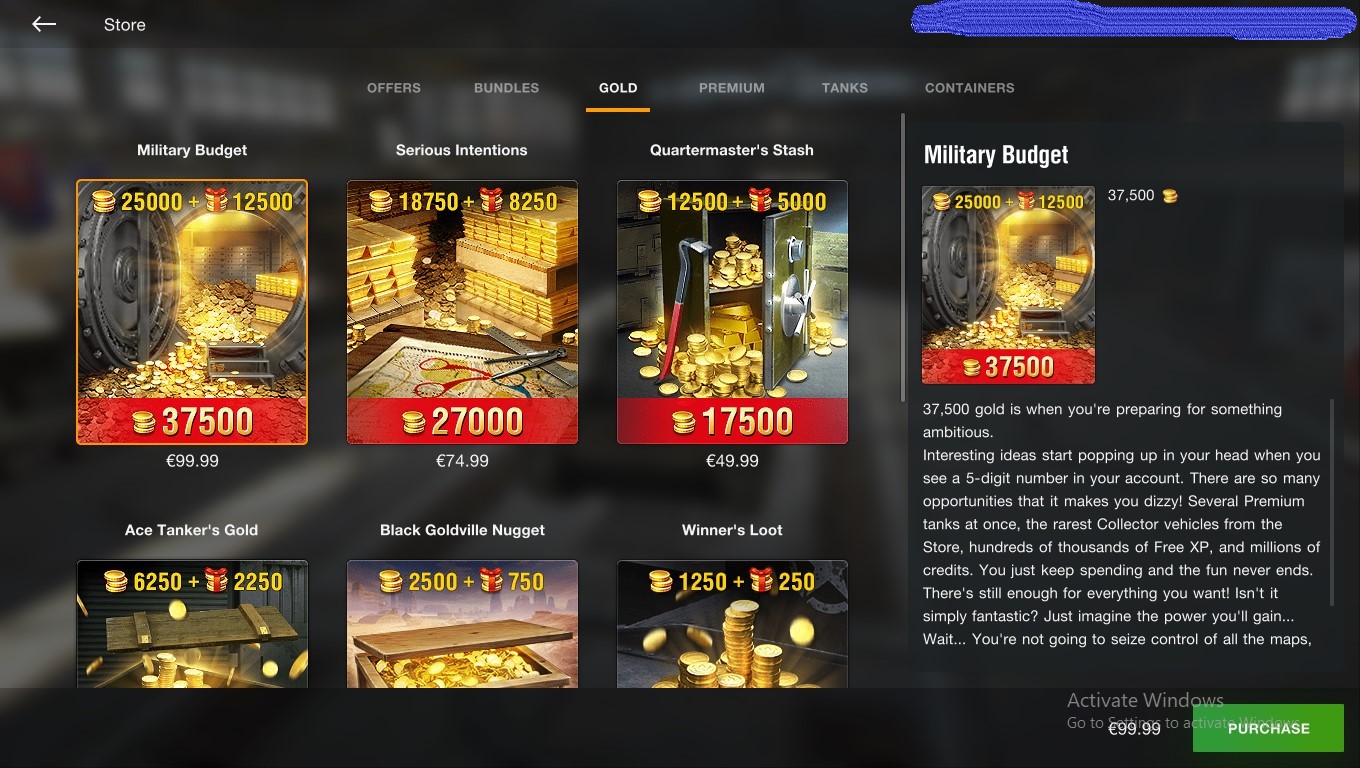Select the Quartermaster's Stash safe pack
The image size is (1360, 768).
732,312
